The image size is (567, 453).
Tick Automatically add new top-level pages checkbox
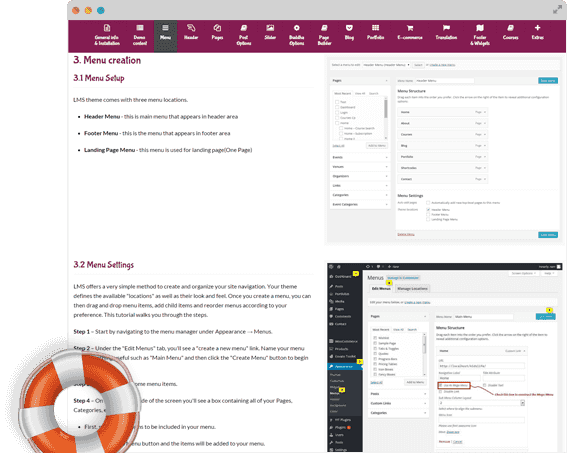(x=428, y=203)
